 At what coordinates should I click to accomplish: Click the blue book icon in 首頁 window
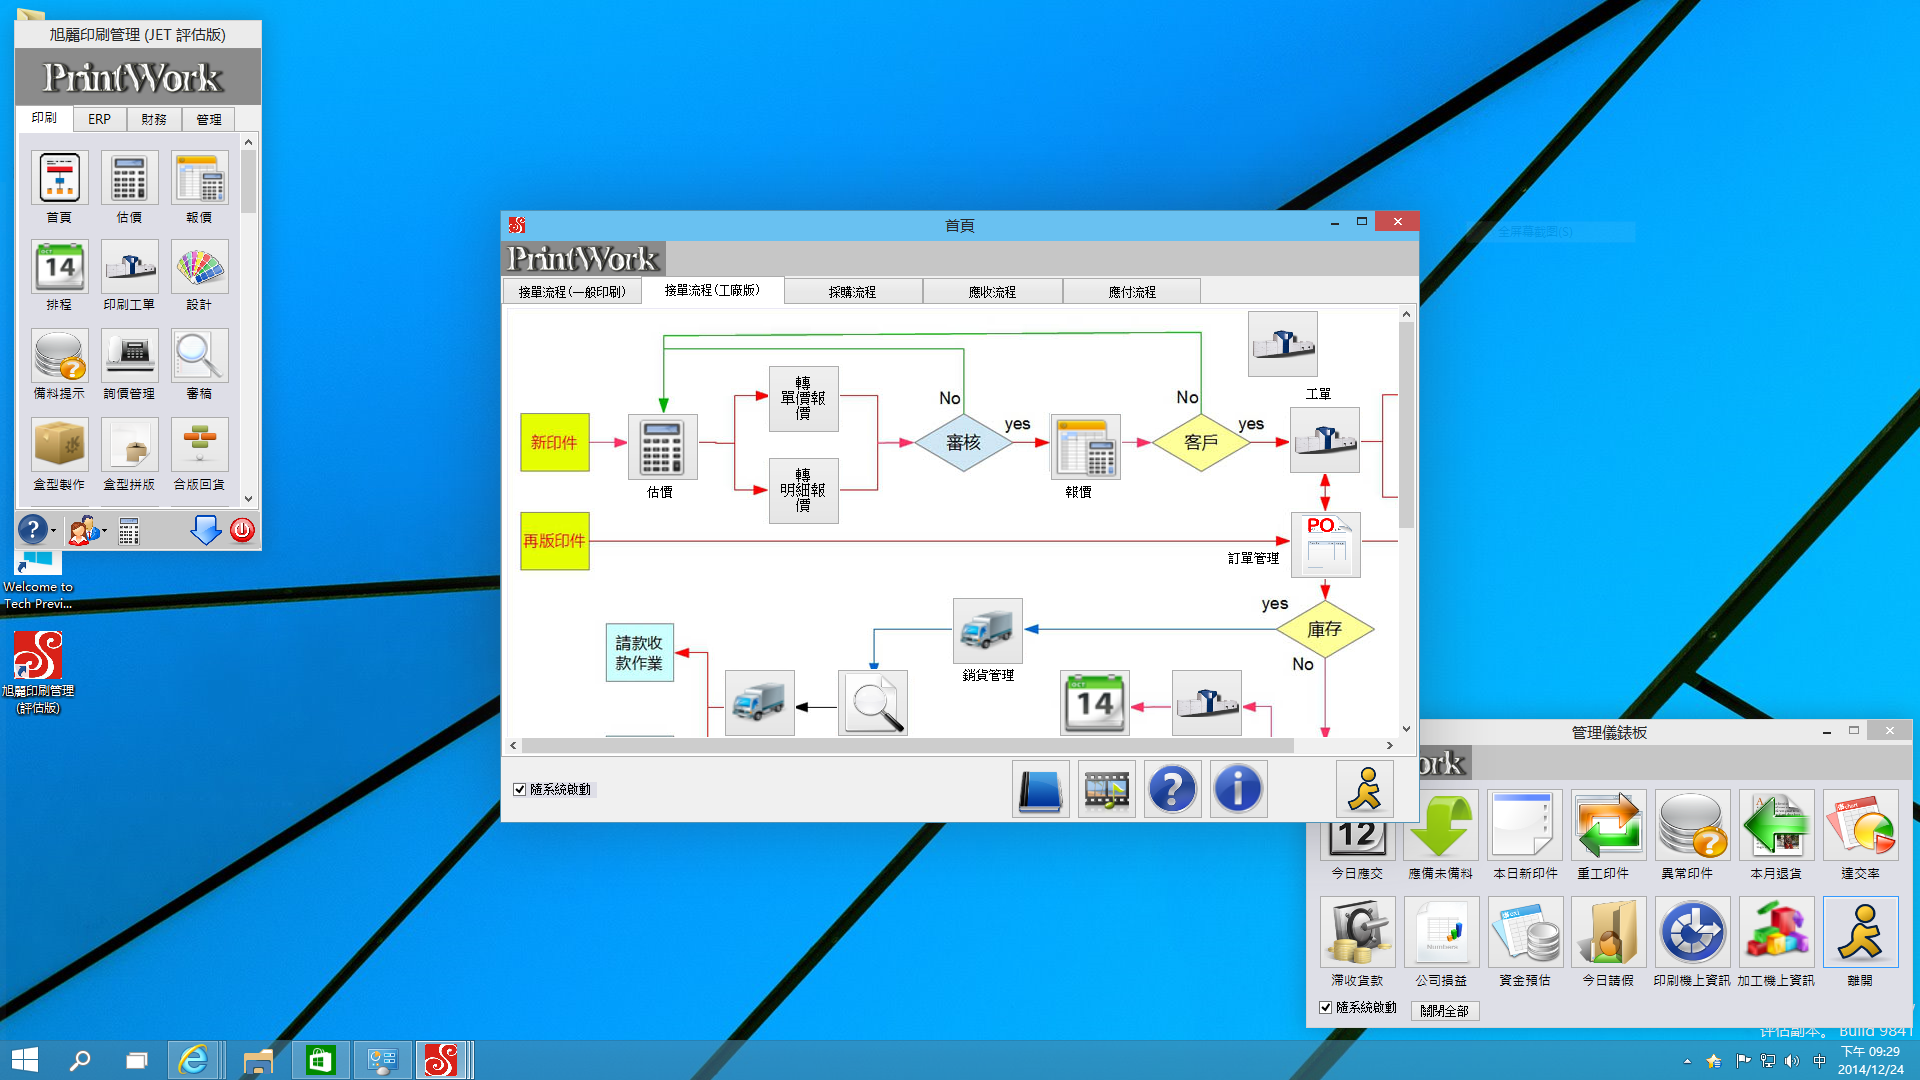(x=1040, y=789)
